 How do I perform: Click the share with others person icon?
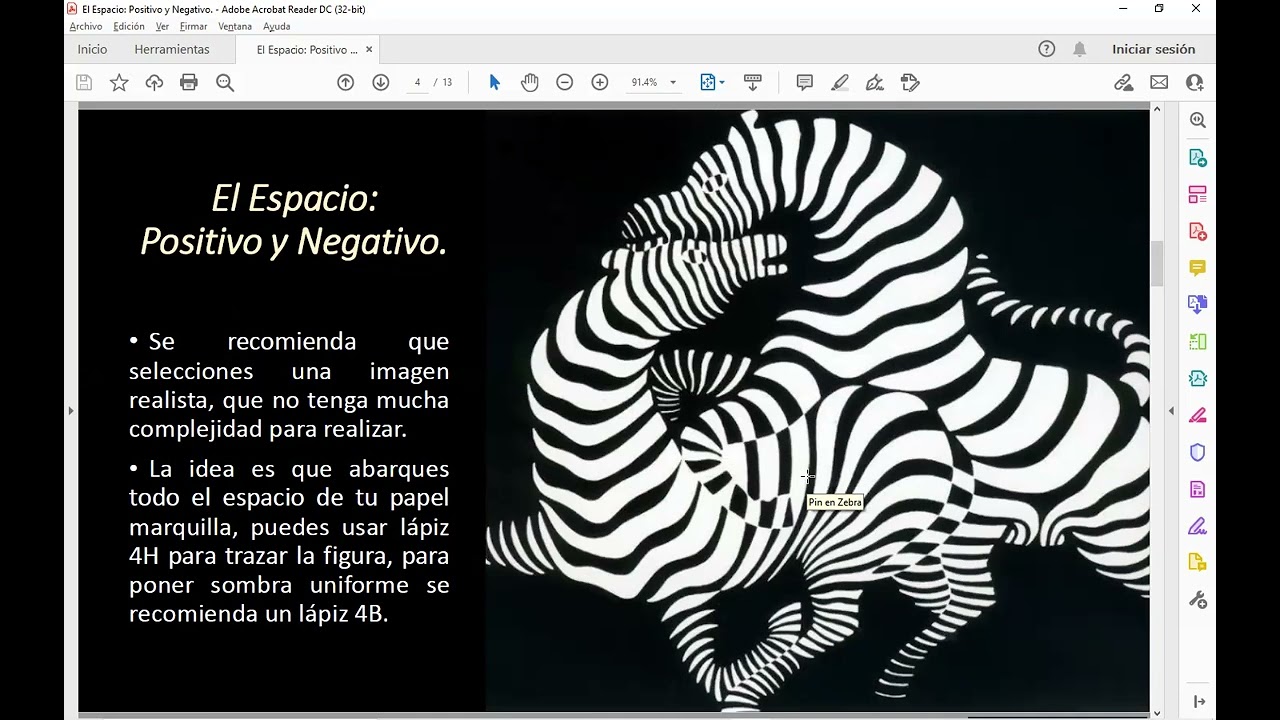[1194, 83]
